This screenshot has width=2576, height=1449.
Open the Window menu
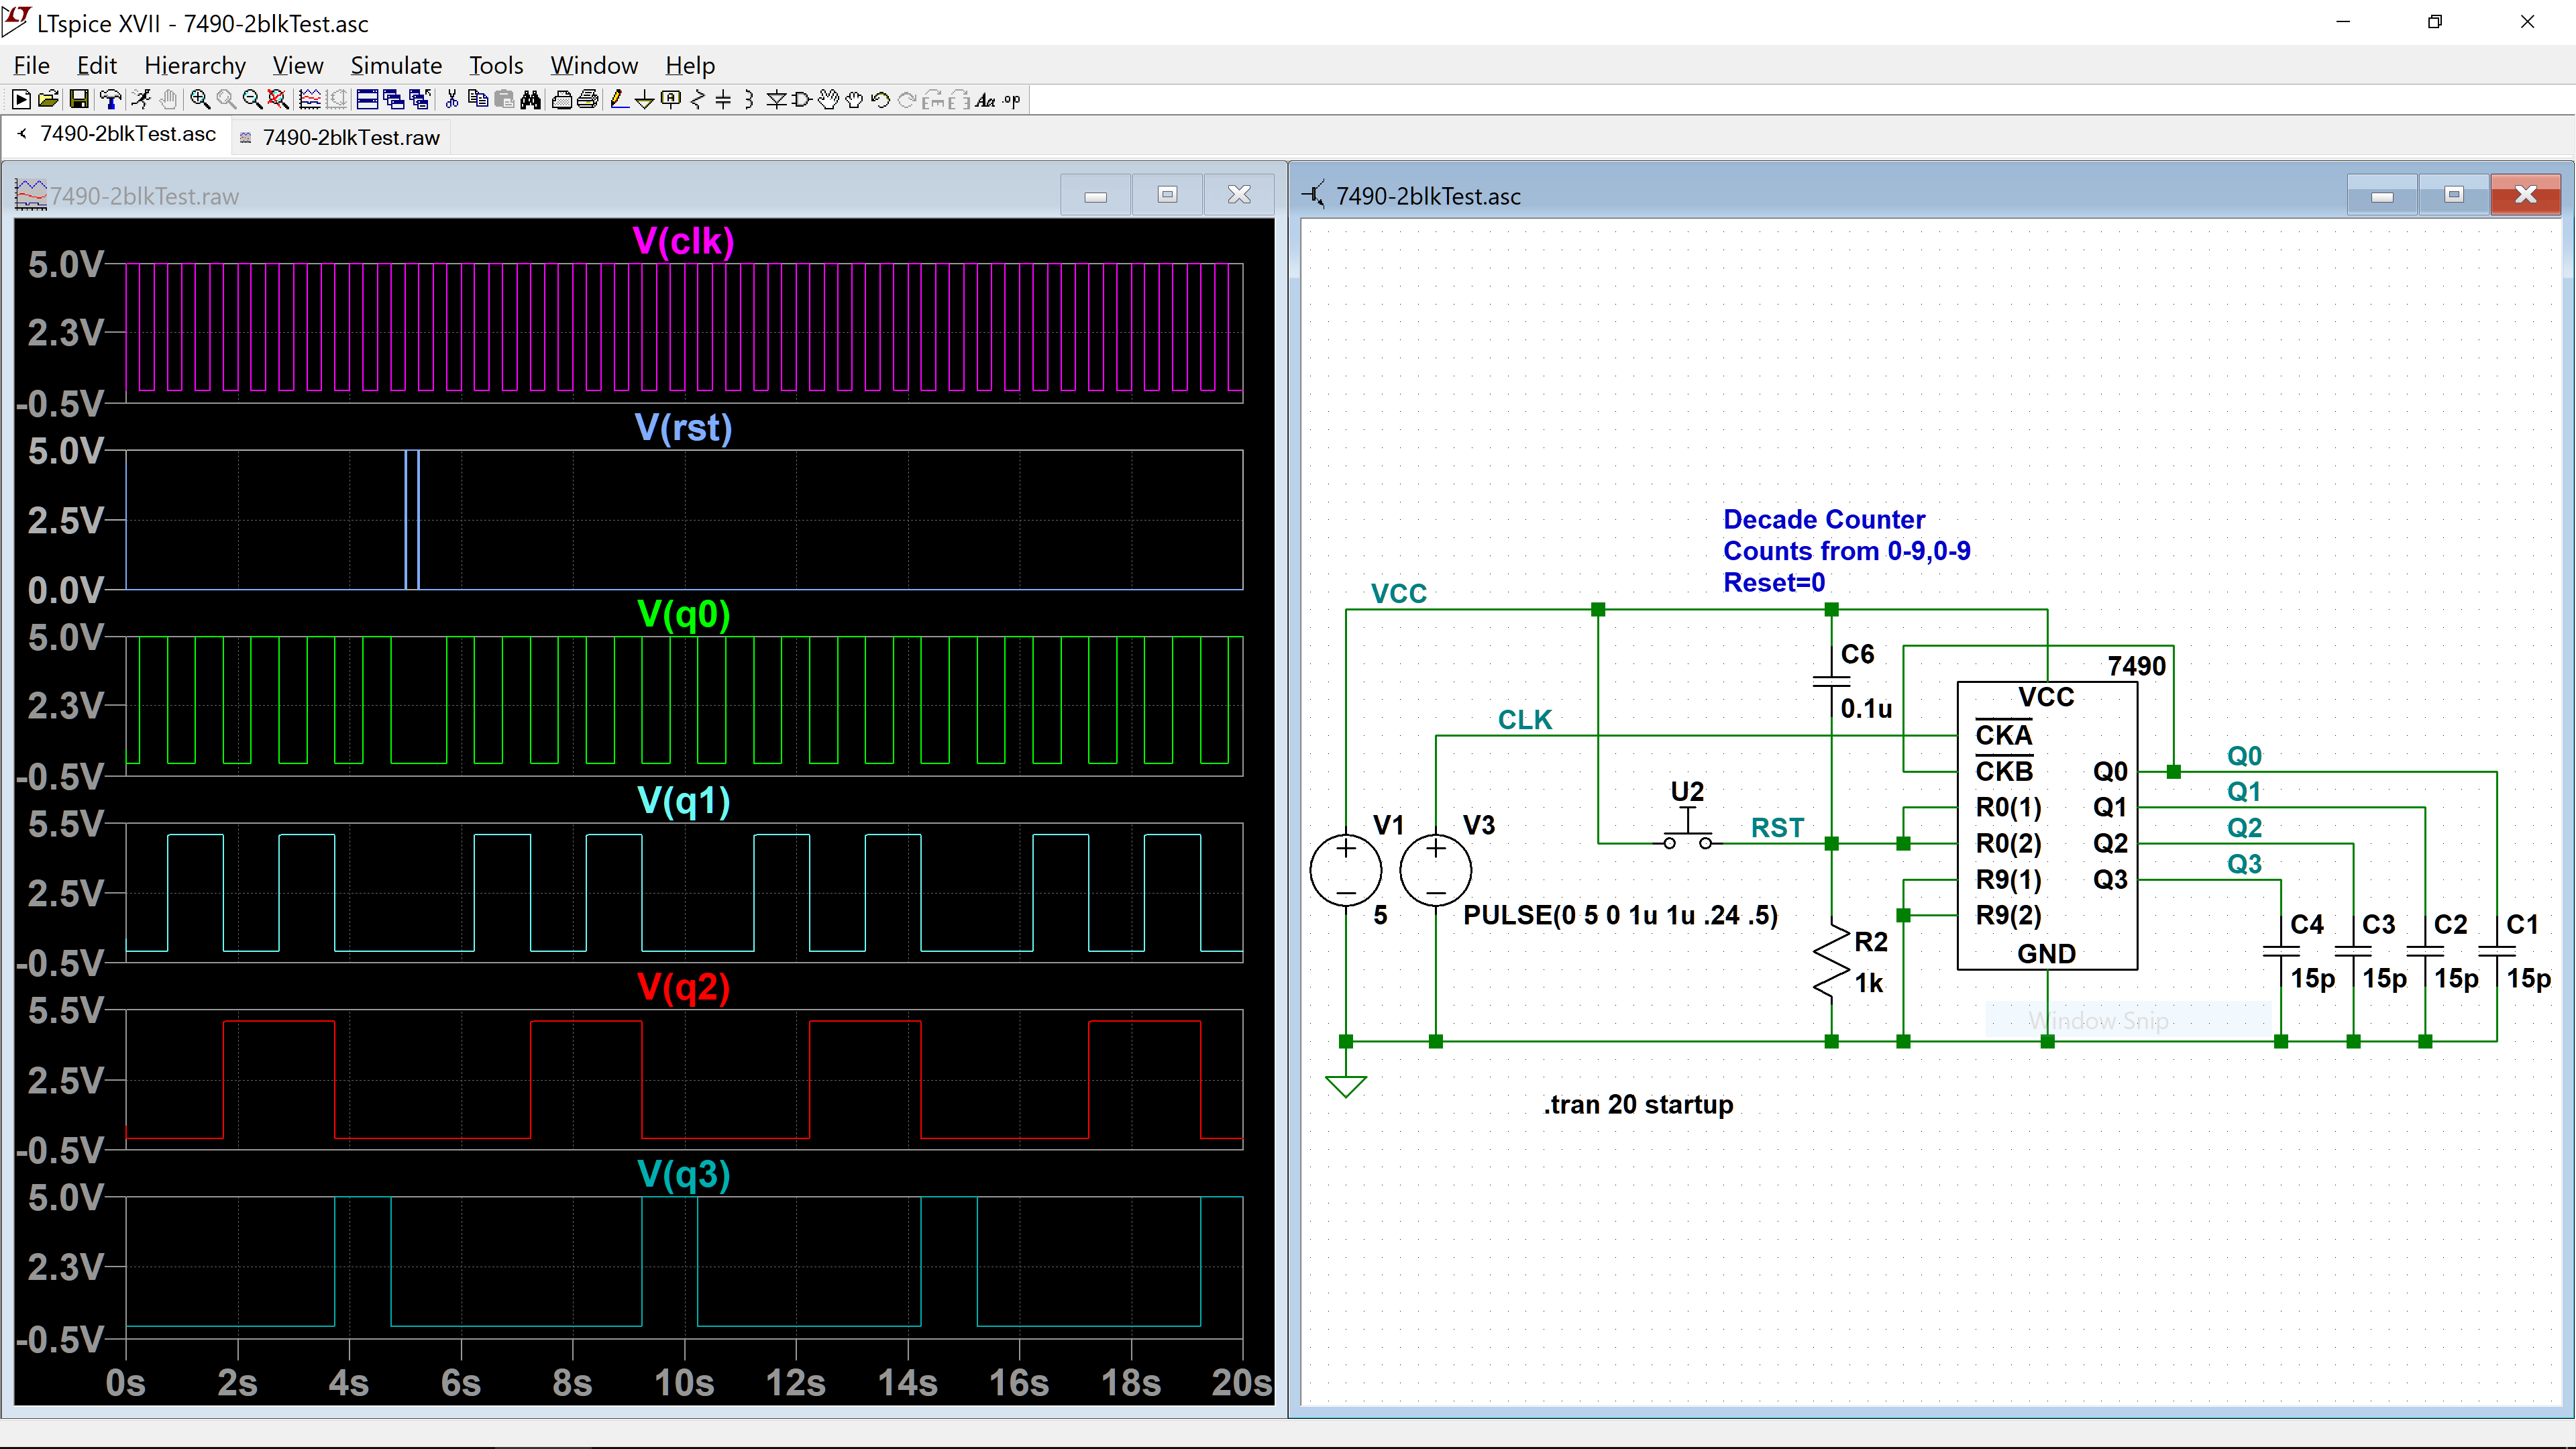click(x=594, y=65)
